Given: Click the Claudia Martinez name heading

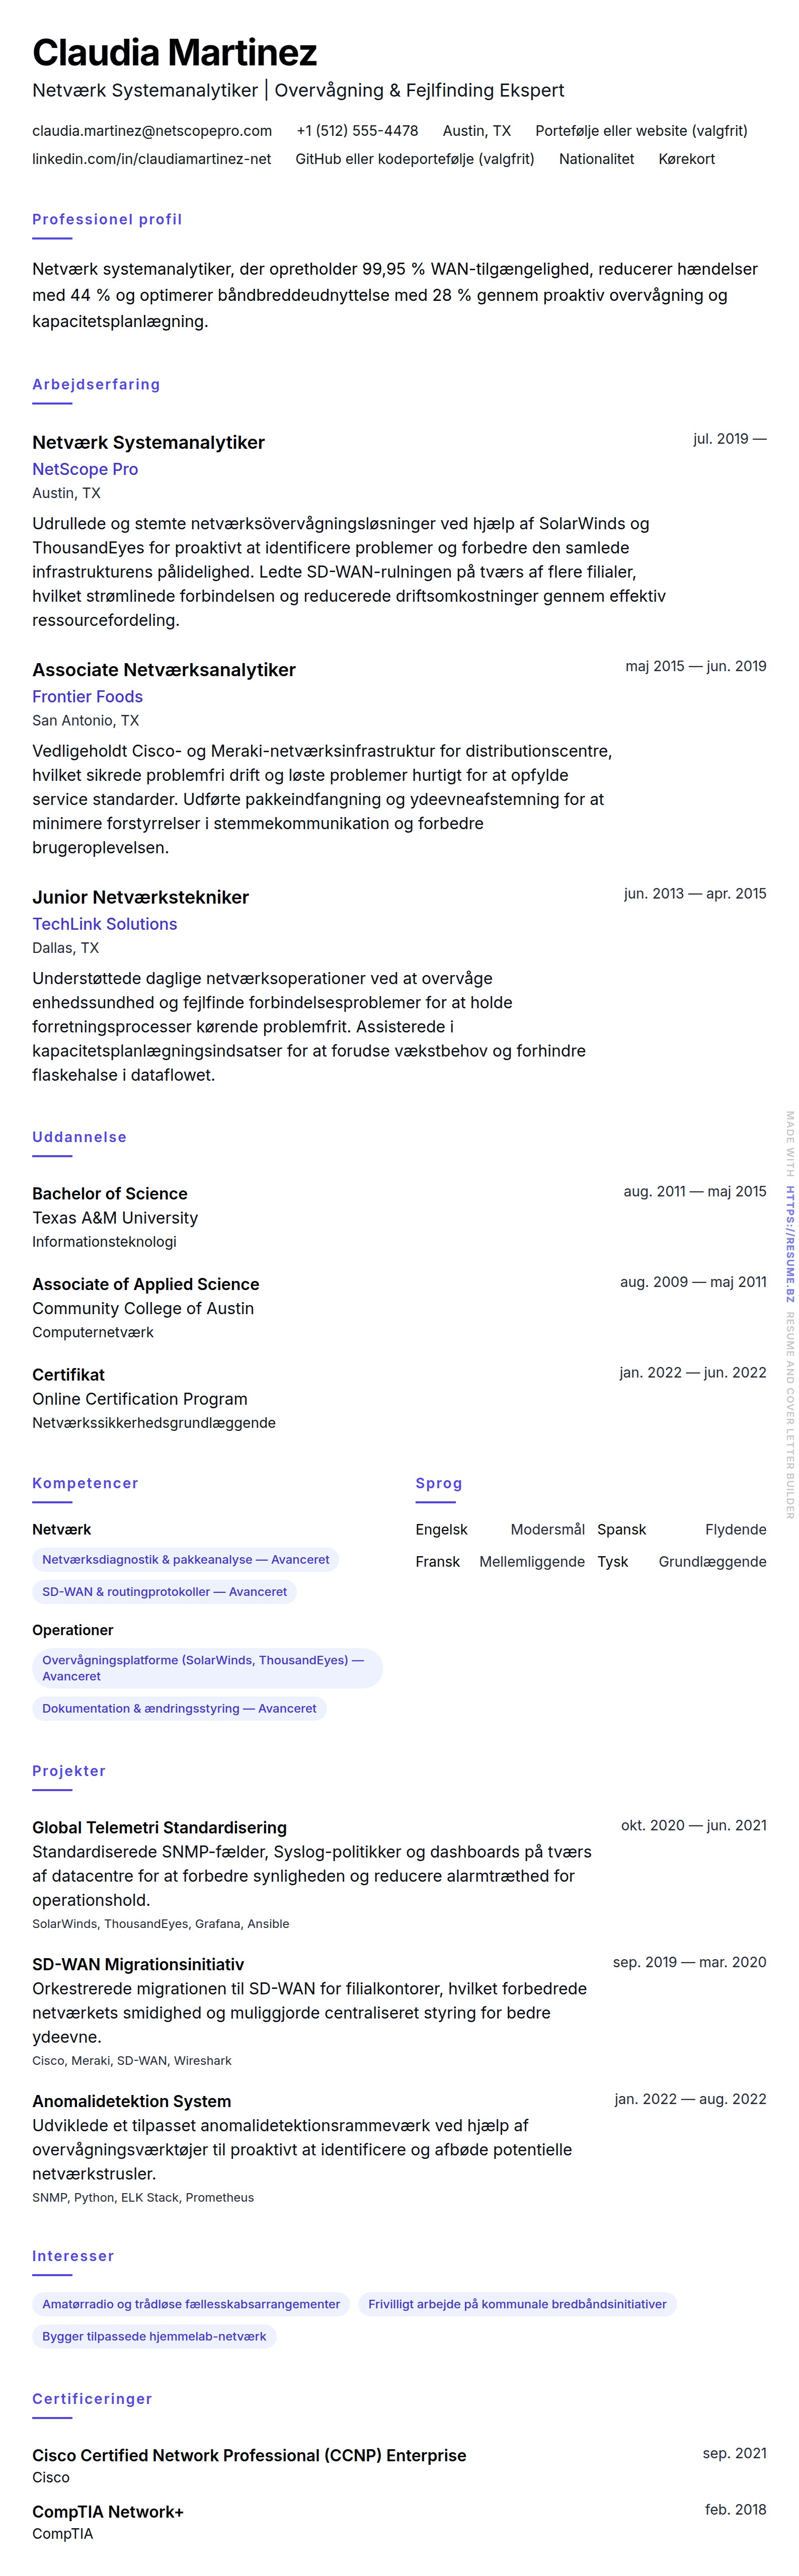Looking at the screenshot, I should coord(174,52).
